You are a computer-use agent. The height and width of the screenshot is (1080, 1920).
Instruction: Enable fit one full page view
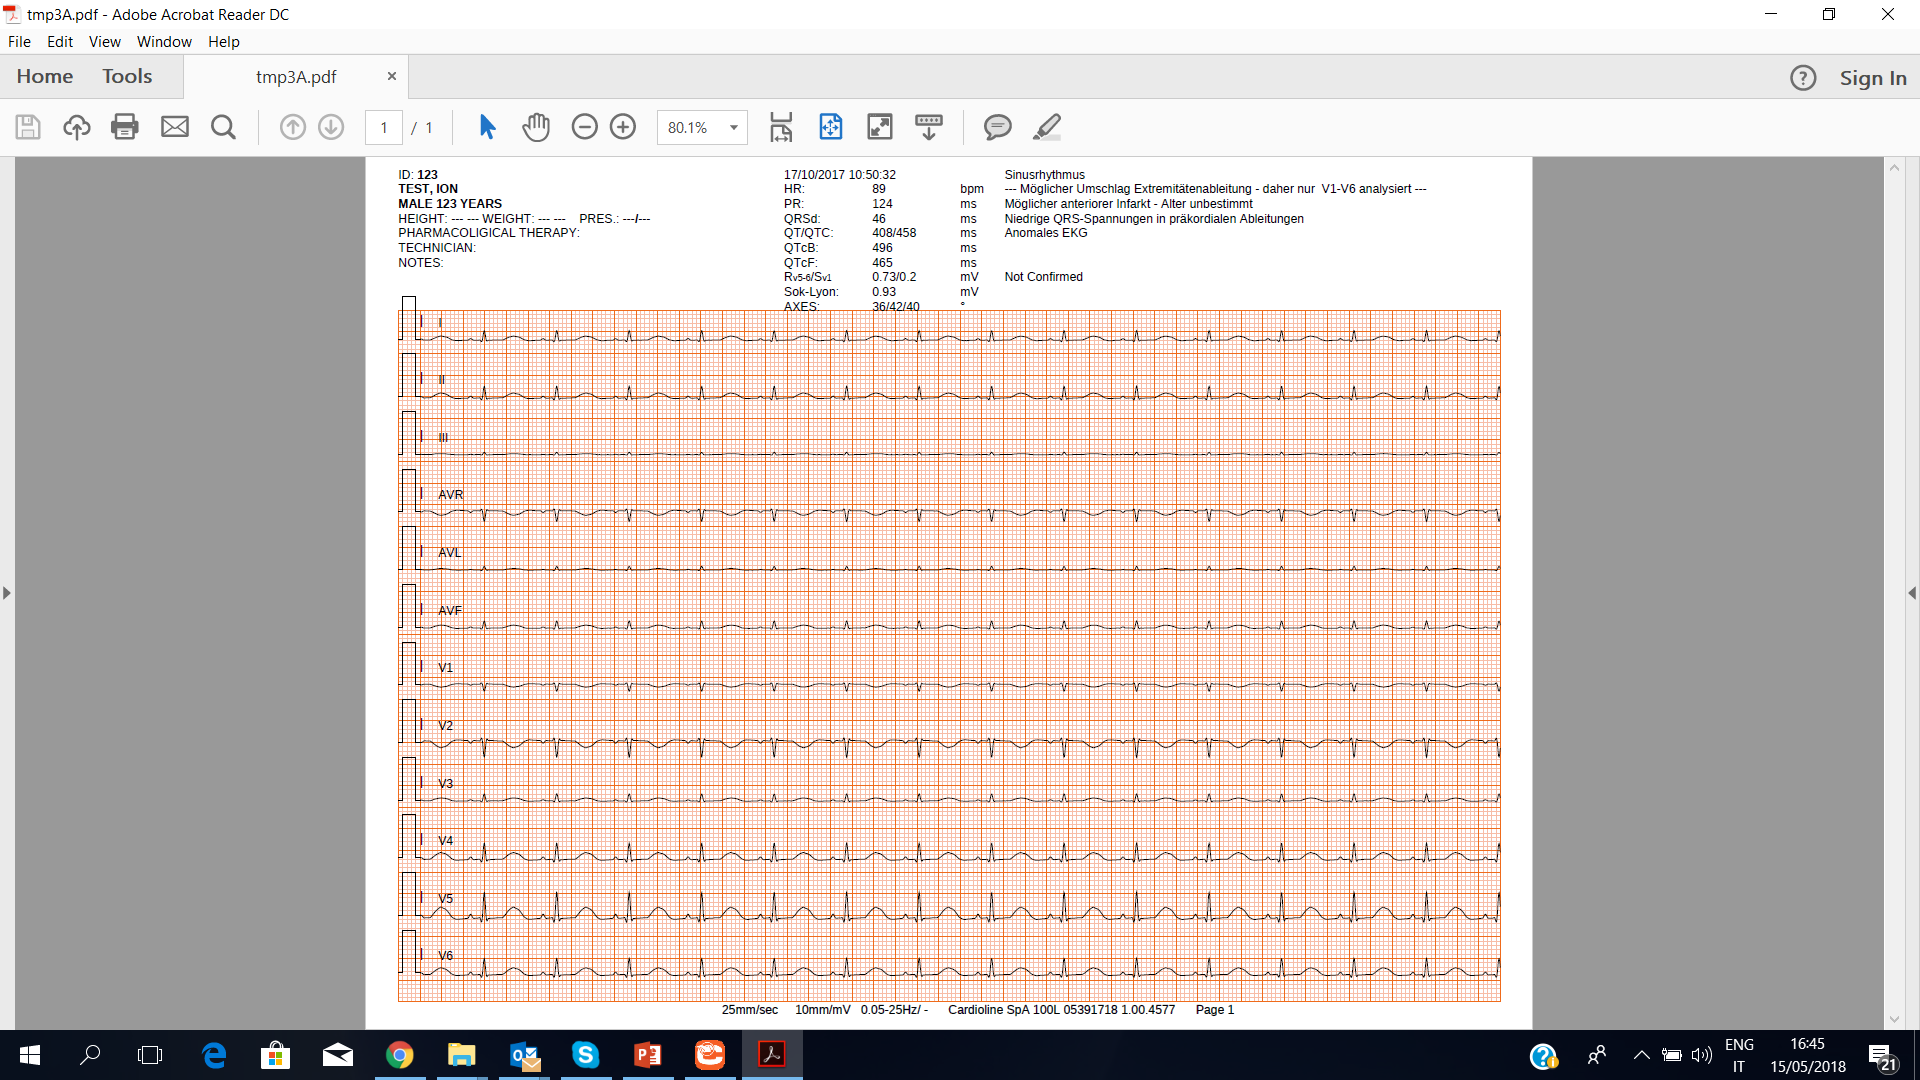[831, 127]
